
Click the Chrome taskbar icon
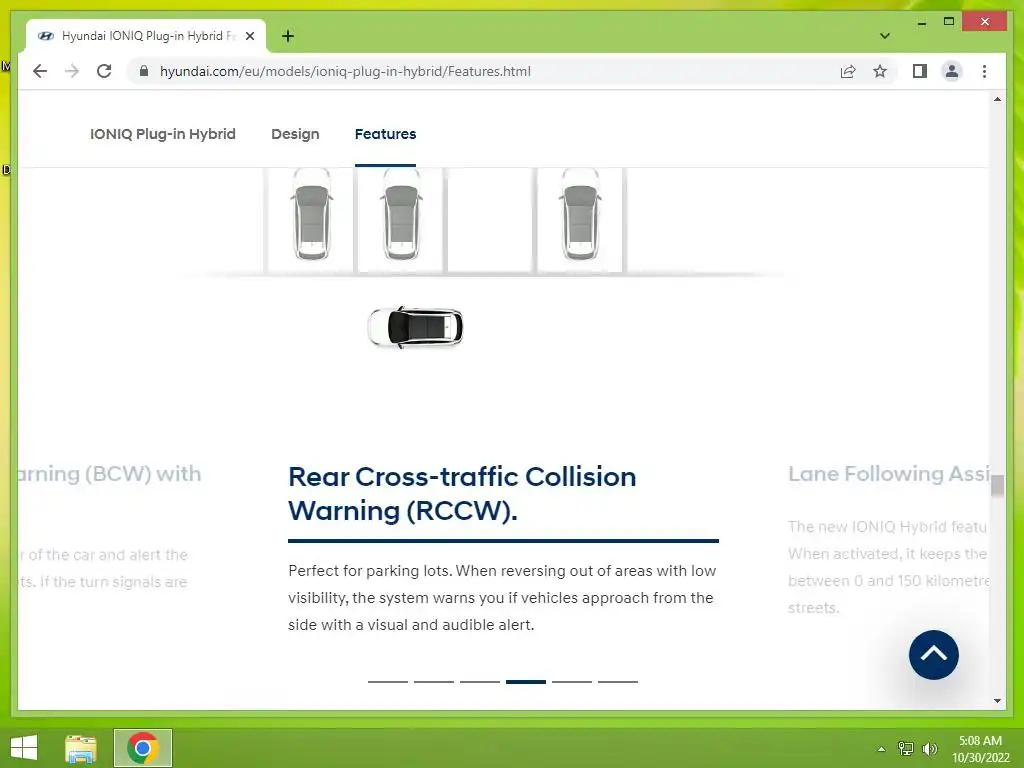pyautogui.click(x=143, y=748)
